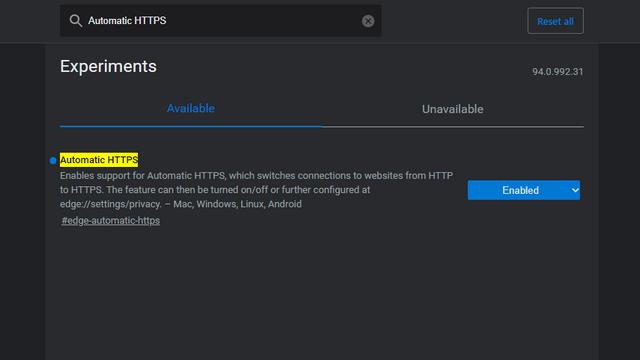This screenshot has height=360, width=640.
Task: Switch to the Available tab
Action: [191, 109]
